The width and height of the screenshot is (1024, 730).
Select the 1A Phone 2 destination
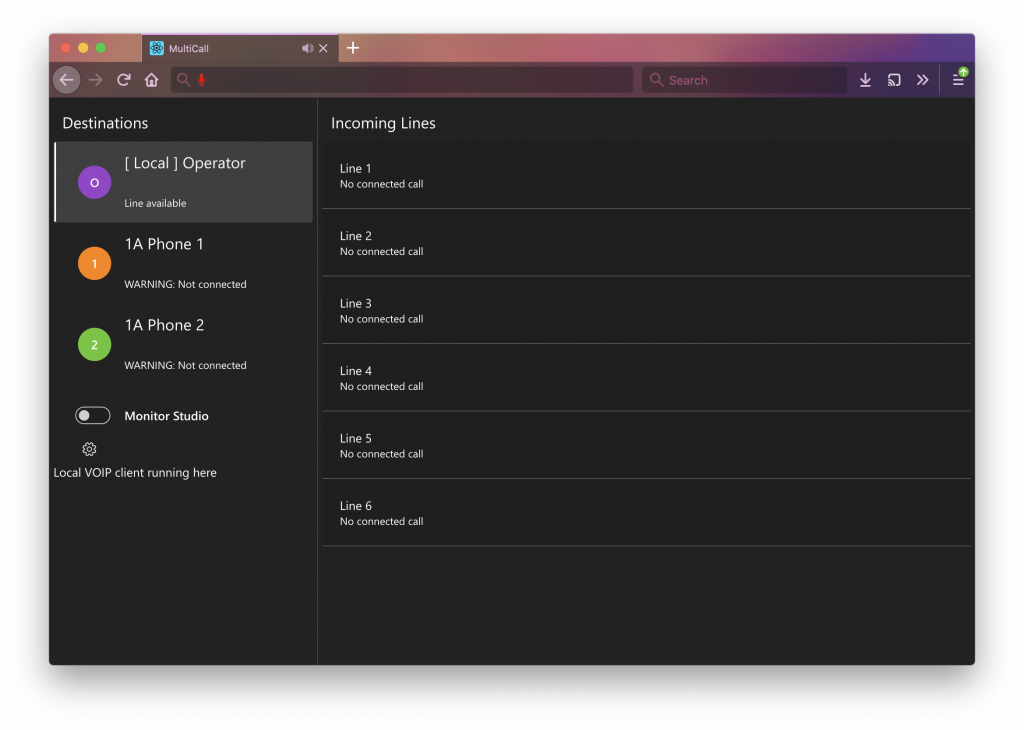point(184,344)
